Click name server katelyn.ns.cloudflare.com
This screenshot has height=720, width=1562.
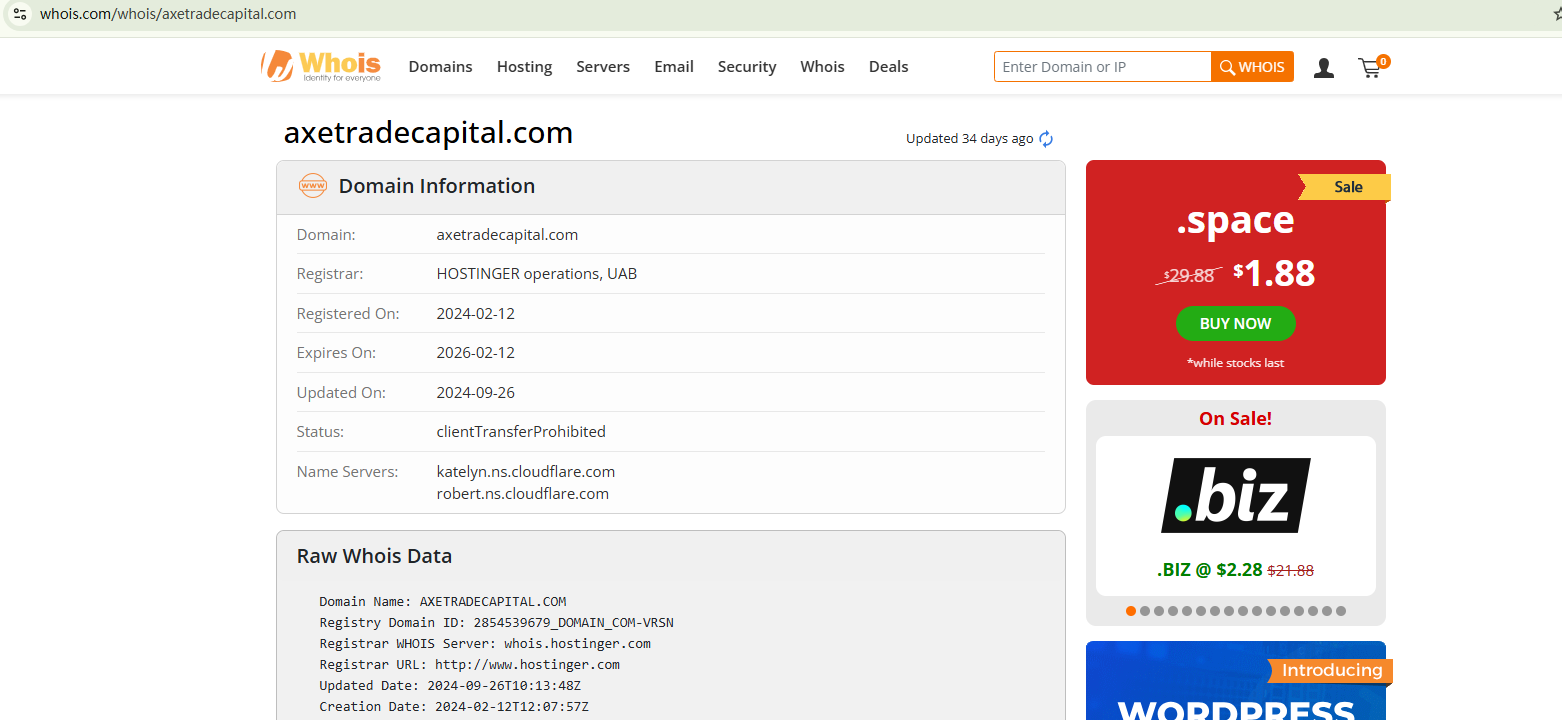coord(526,472)
